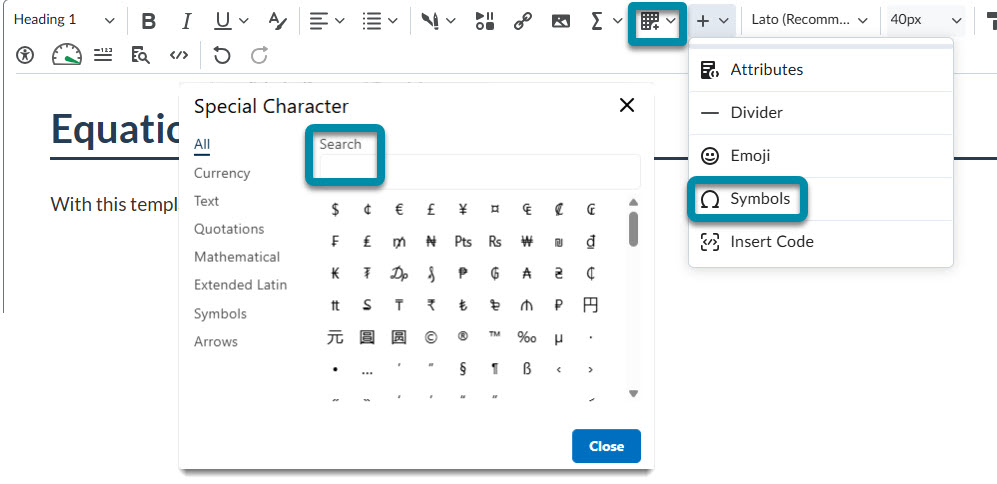
Task: Expand the underline options chevron
Action: pos(244,21)
